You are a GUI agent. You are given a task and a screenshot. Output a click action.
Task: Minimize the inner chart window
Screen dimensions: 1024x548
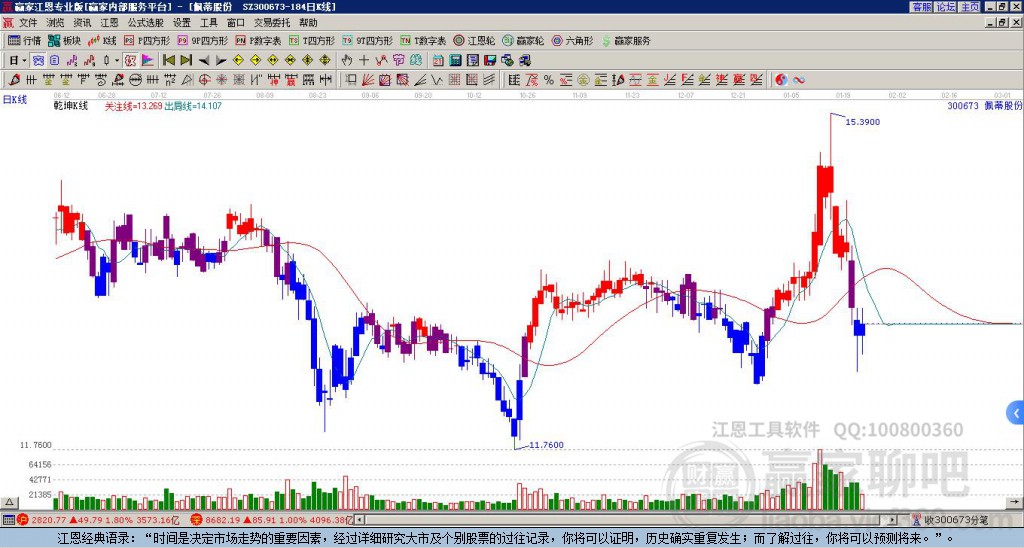990,23
